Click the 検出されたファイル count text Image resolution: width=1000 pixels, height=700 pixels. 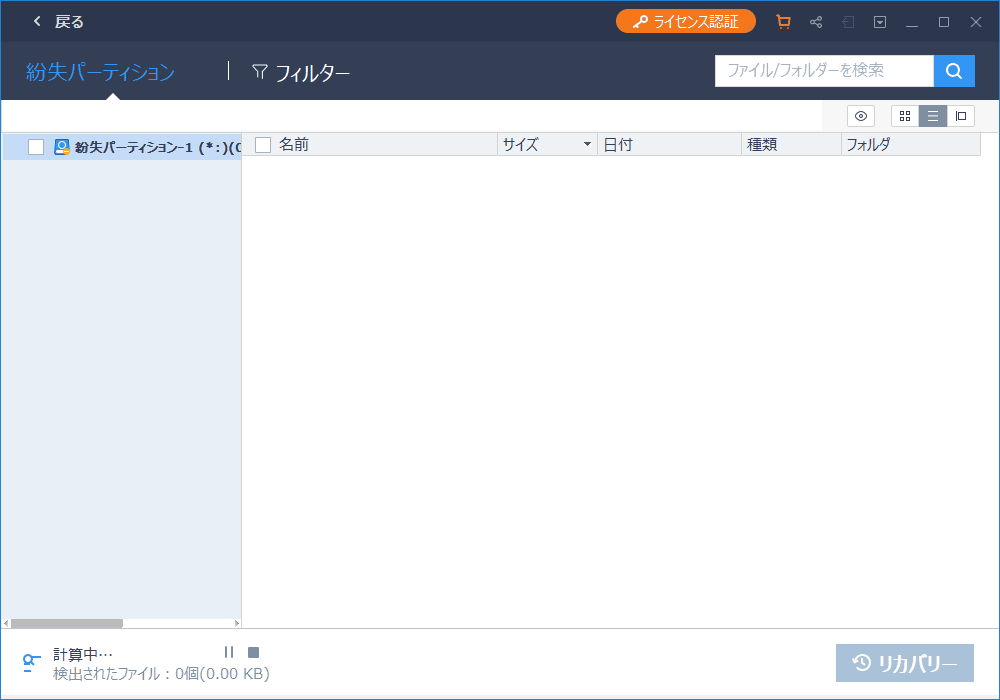pos(161,674)
